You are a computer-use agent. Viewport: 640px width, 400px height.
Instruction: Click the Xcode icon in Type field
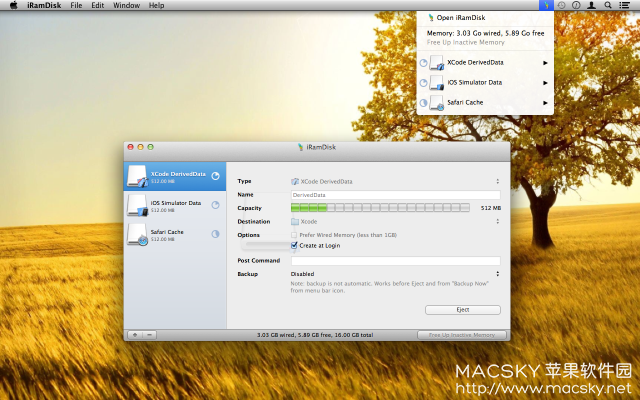coord(295,181)
